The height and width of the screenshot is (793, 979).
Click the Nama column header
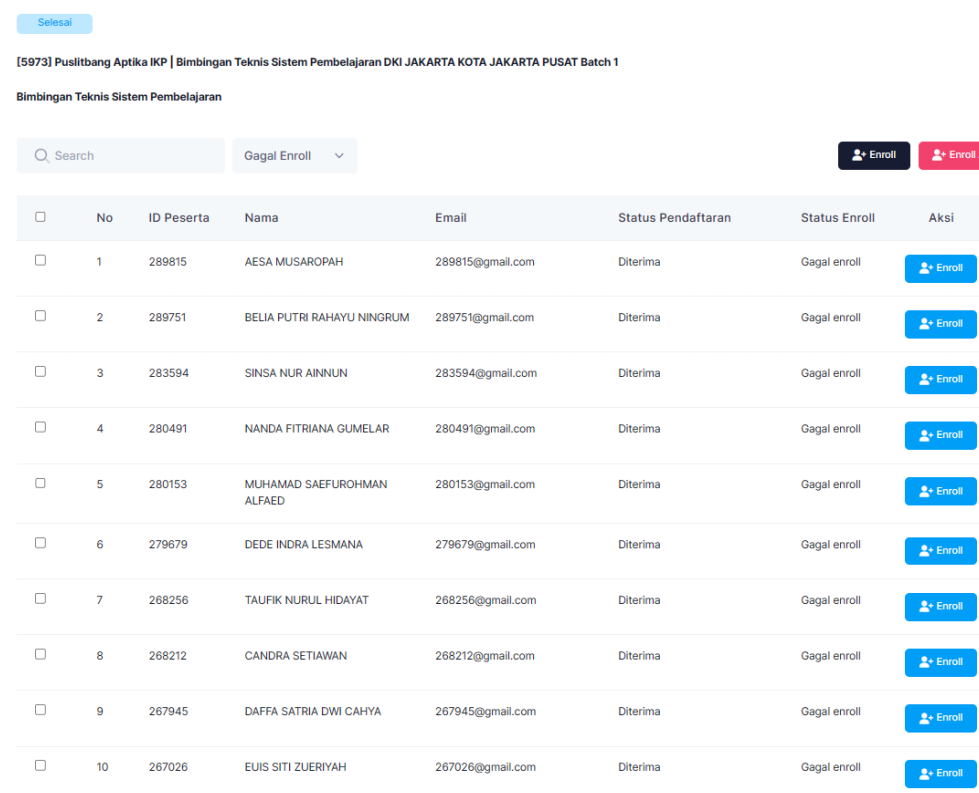click(x=261, y=218)
